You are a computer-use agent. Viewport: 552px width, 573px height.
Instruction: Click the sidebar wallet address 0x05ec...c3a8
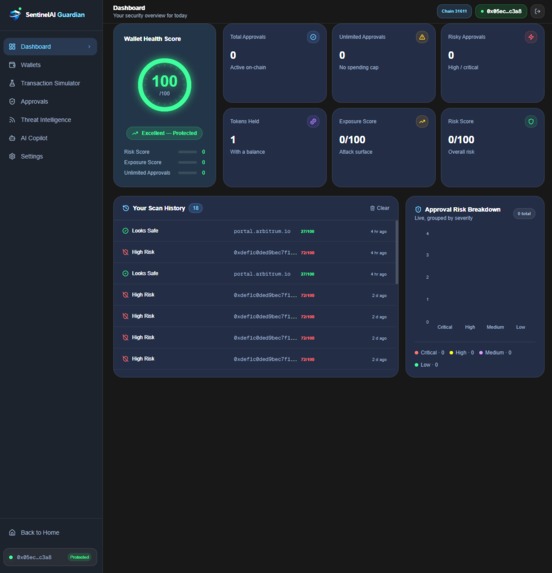coord(34,557)
